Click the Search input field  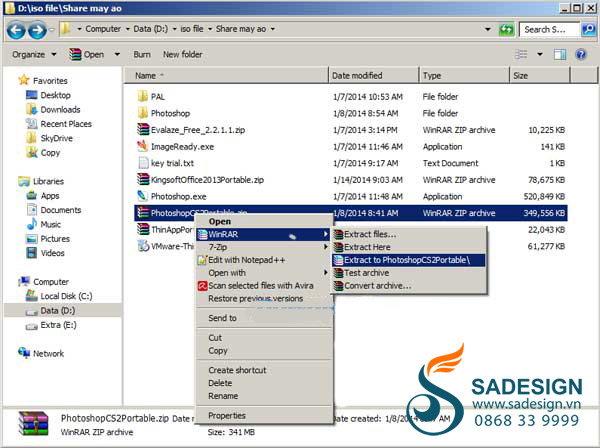coord(549,29)
